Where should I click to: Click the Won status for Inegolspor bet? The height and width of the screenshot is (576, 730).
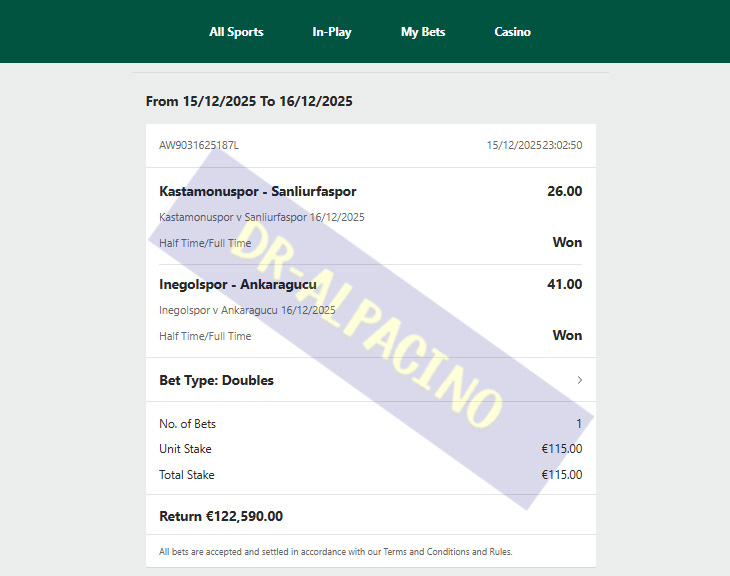(567, 336)
